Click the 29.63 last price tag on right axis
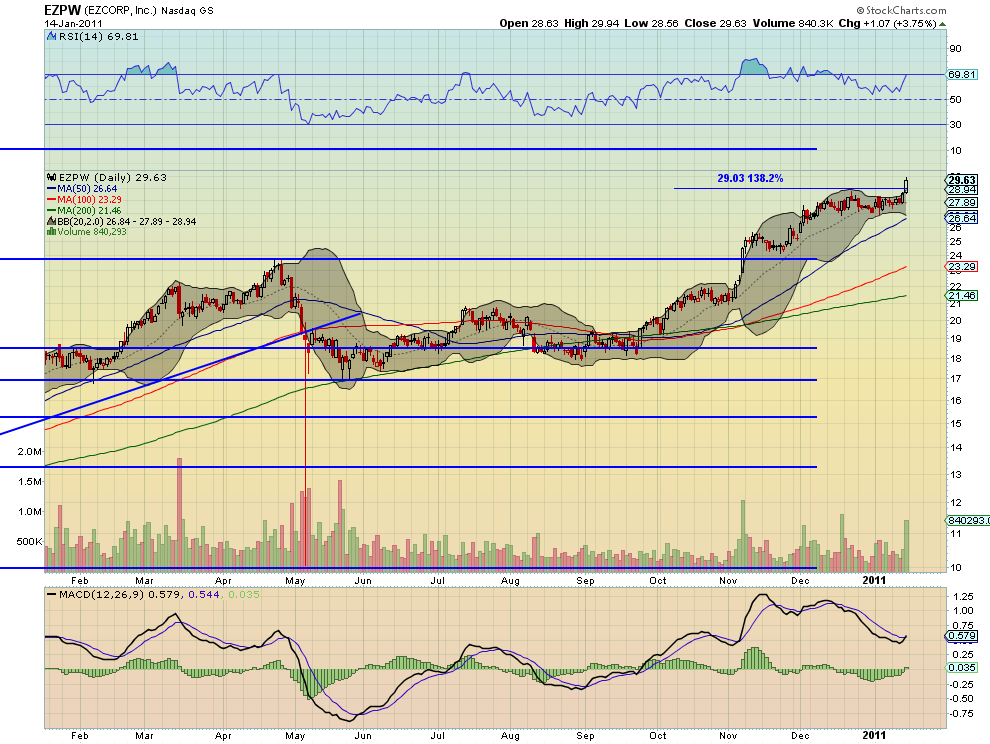990x744 pixels. click(x=962, y=180)
